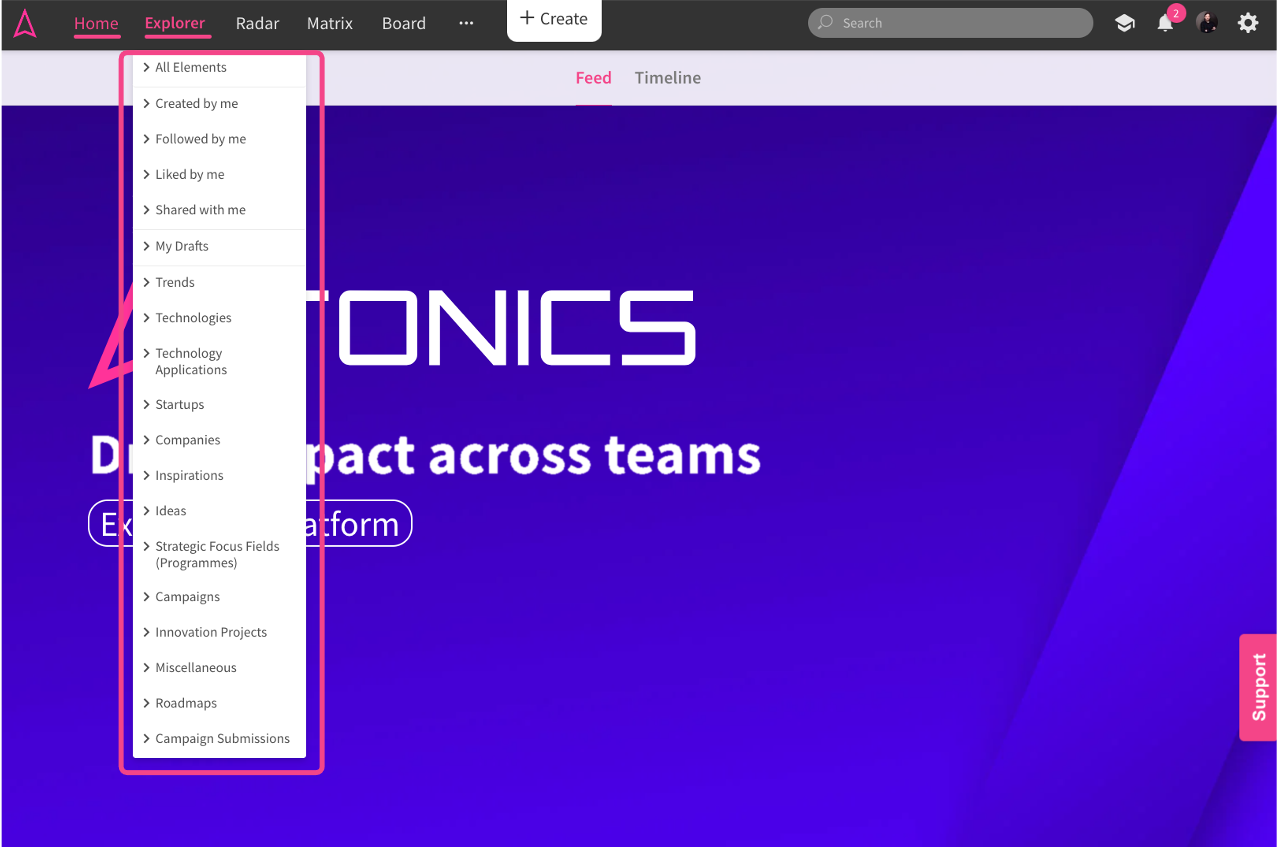Viewport: 1277px width, 847px height.
Task: Open the Radar navigation item
Action: 257,23
